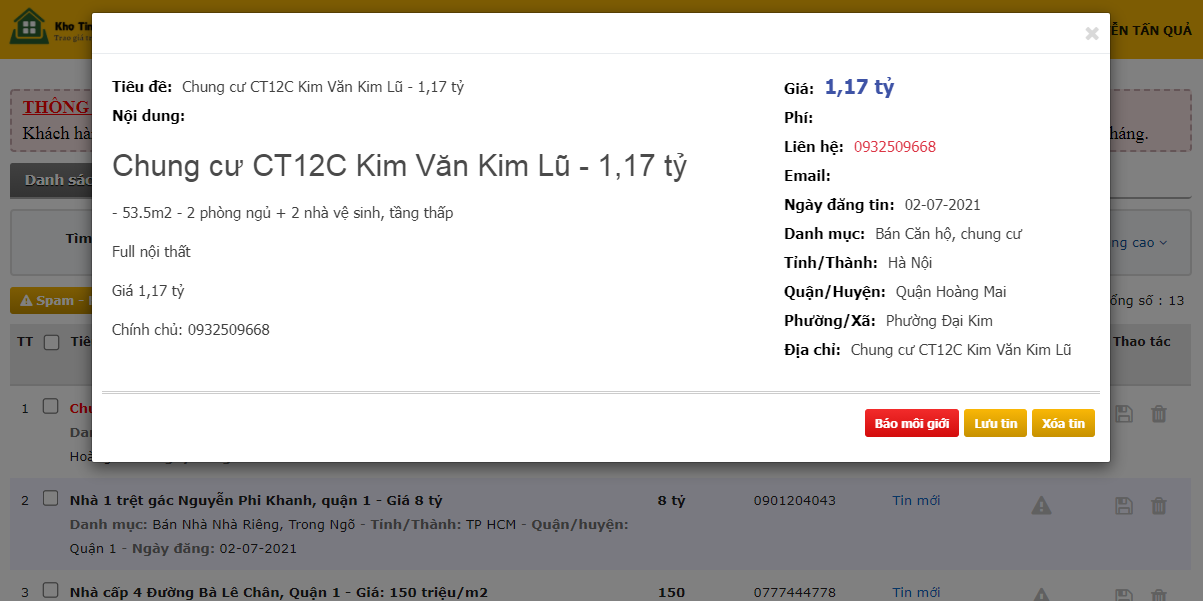Click the Tin mới status in row 2
This screenshot has width=1203, height=601.
(x=916, y=500)
